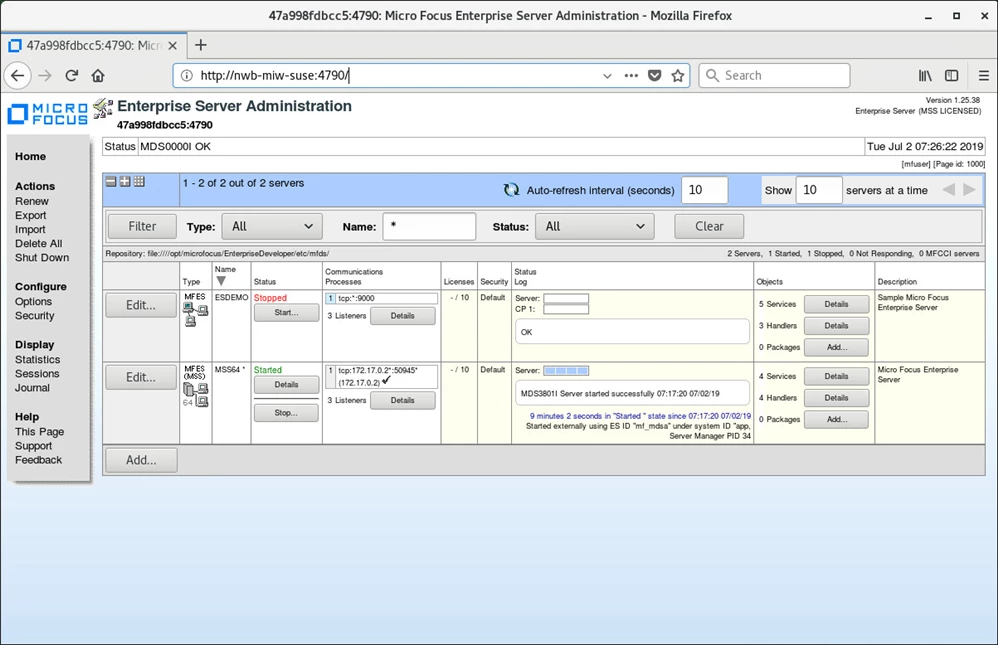Click Name column sort triangle
The width and height of the screenshot is (998, 645).
coord(221,281)
